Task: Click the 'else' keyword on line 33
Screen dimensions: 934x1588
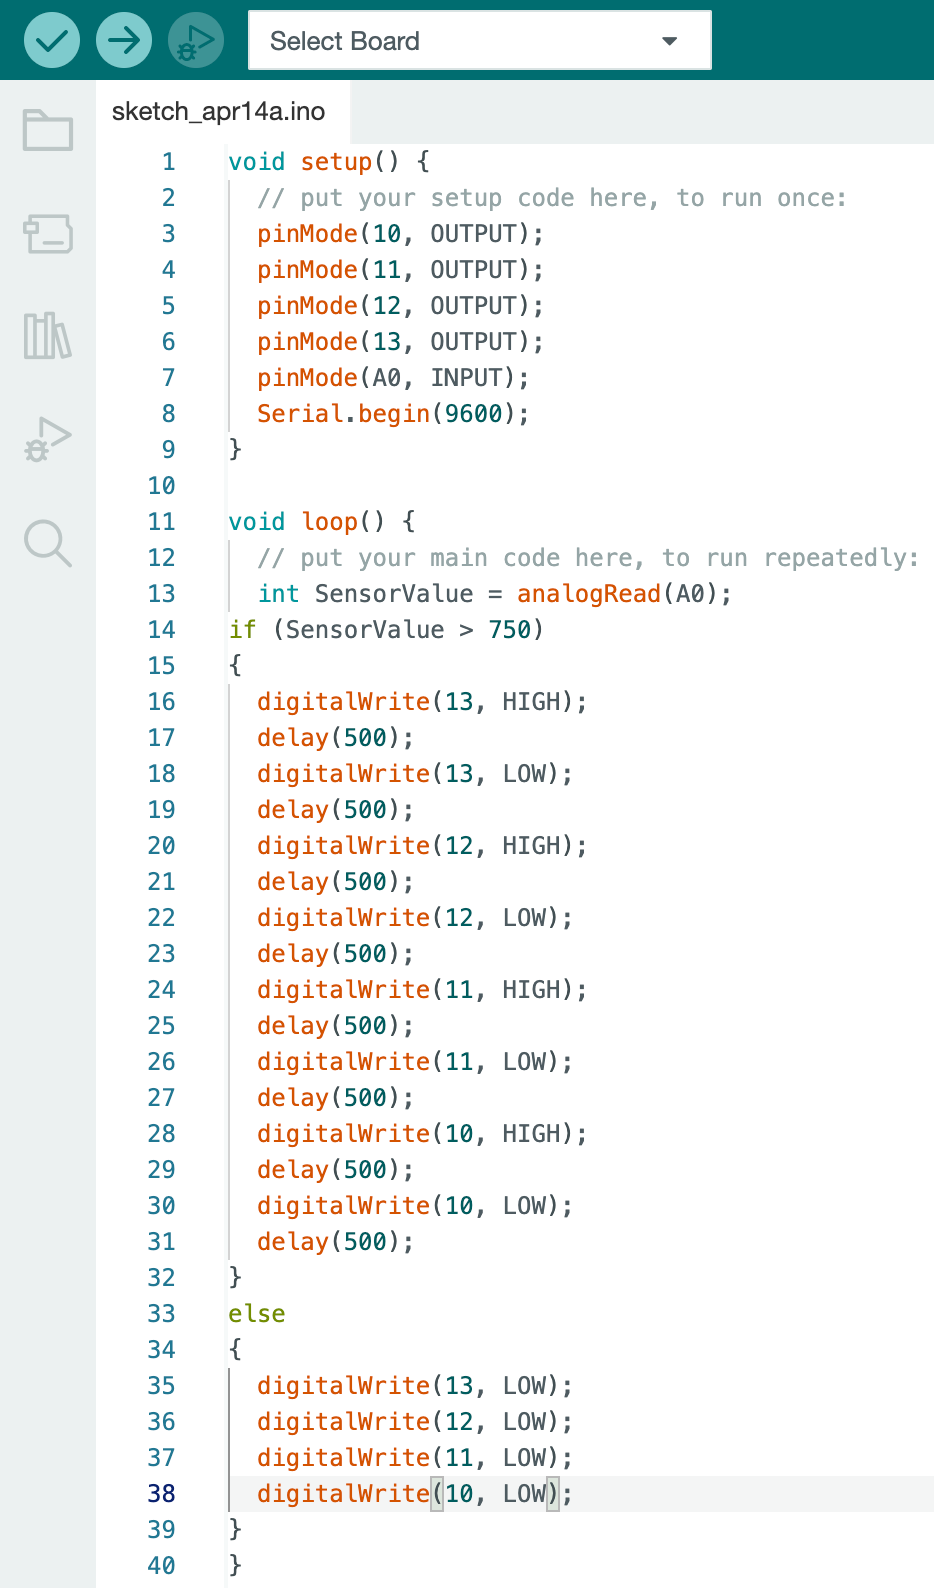Action: pyautogui.click(x=257, y=1314)
